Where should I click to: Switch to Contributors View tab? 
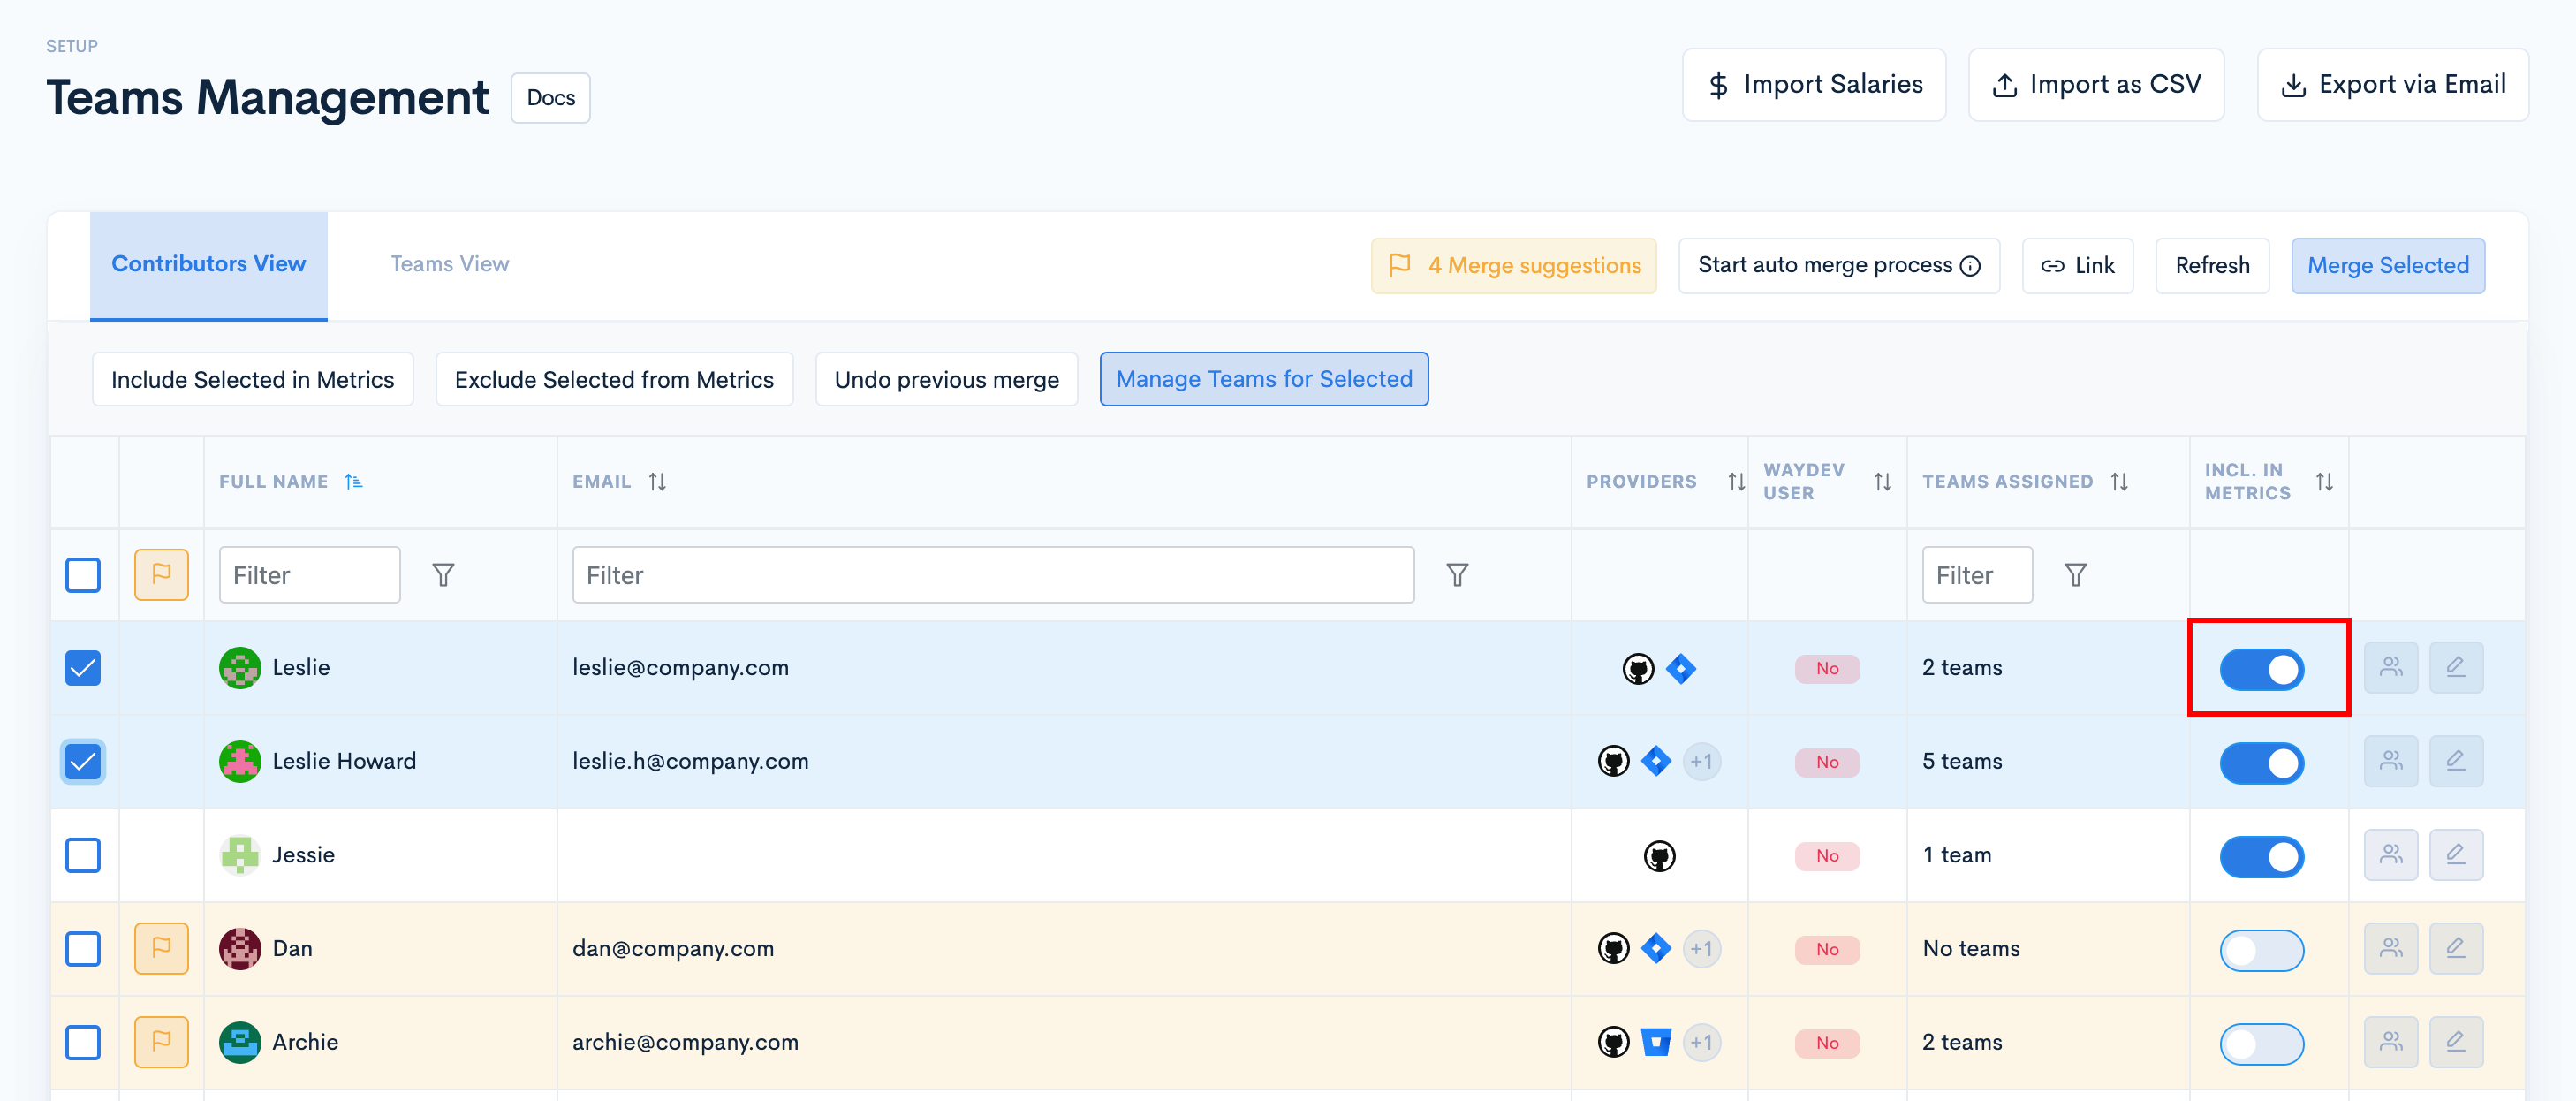click(x=208, y=264)
